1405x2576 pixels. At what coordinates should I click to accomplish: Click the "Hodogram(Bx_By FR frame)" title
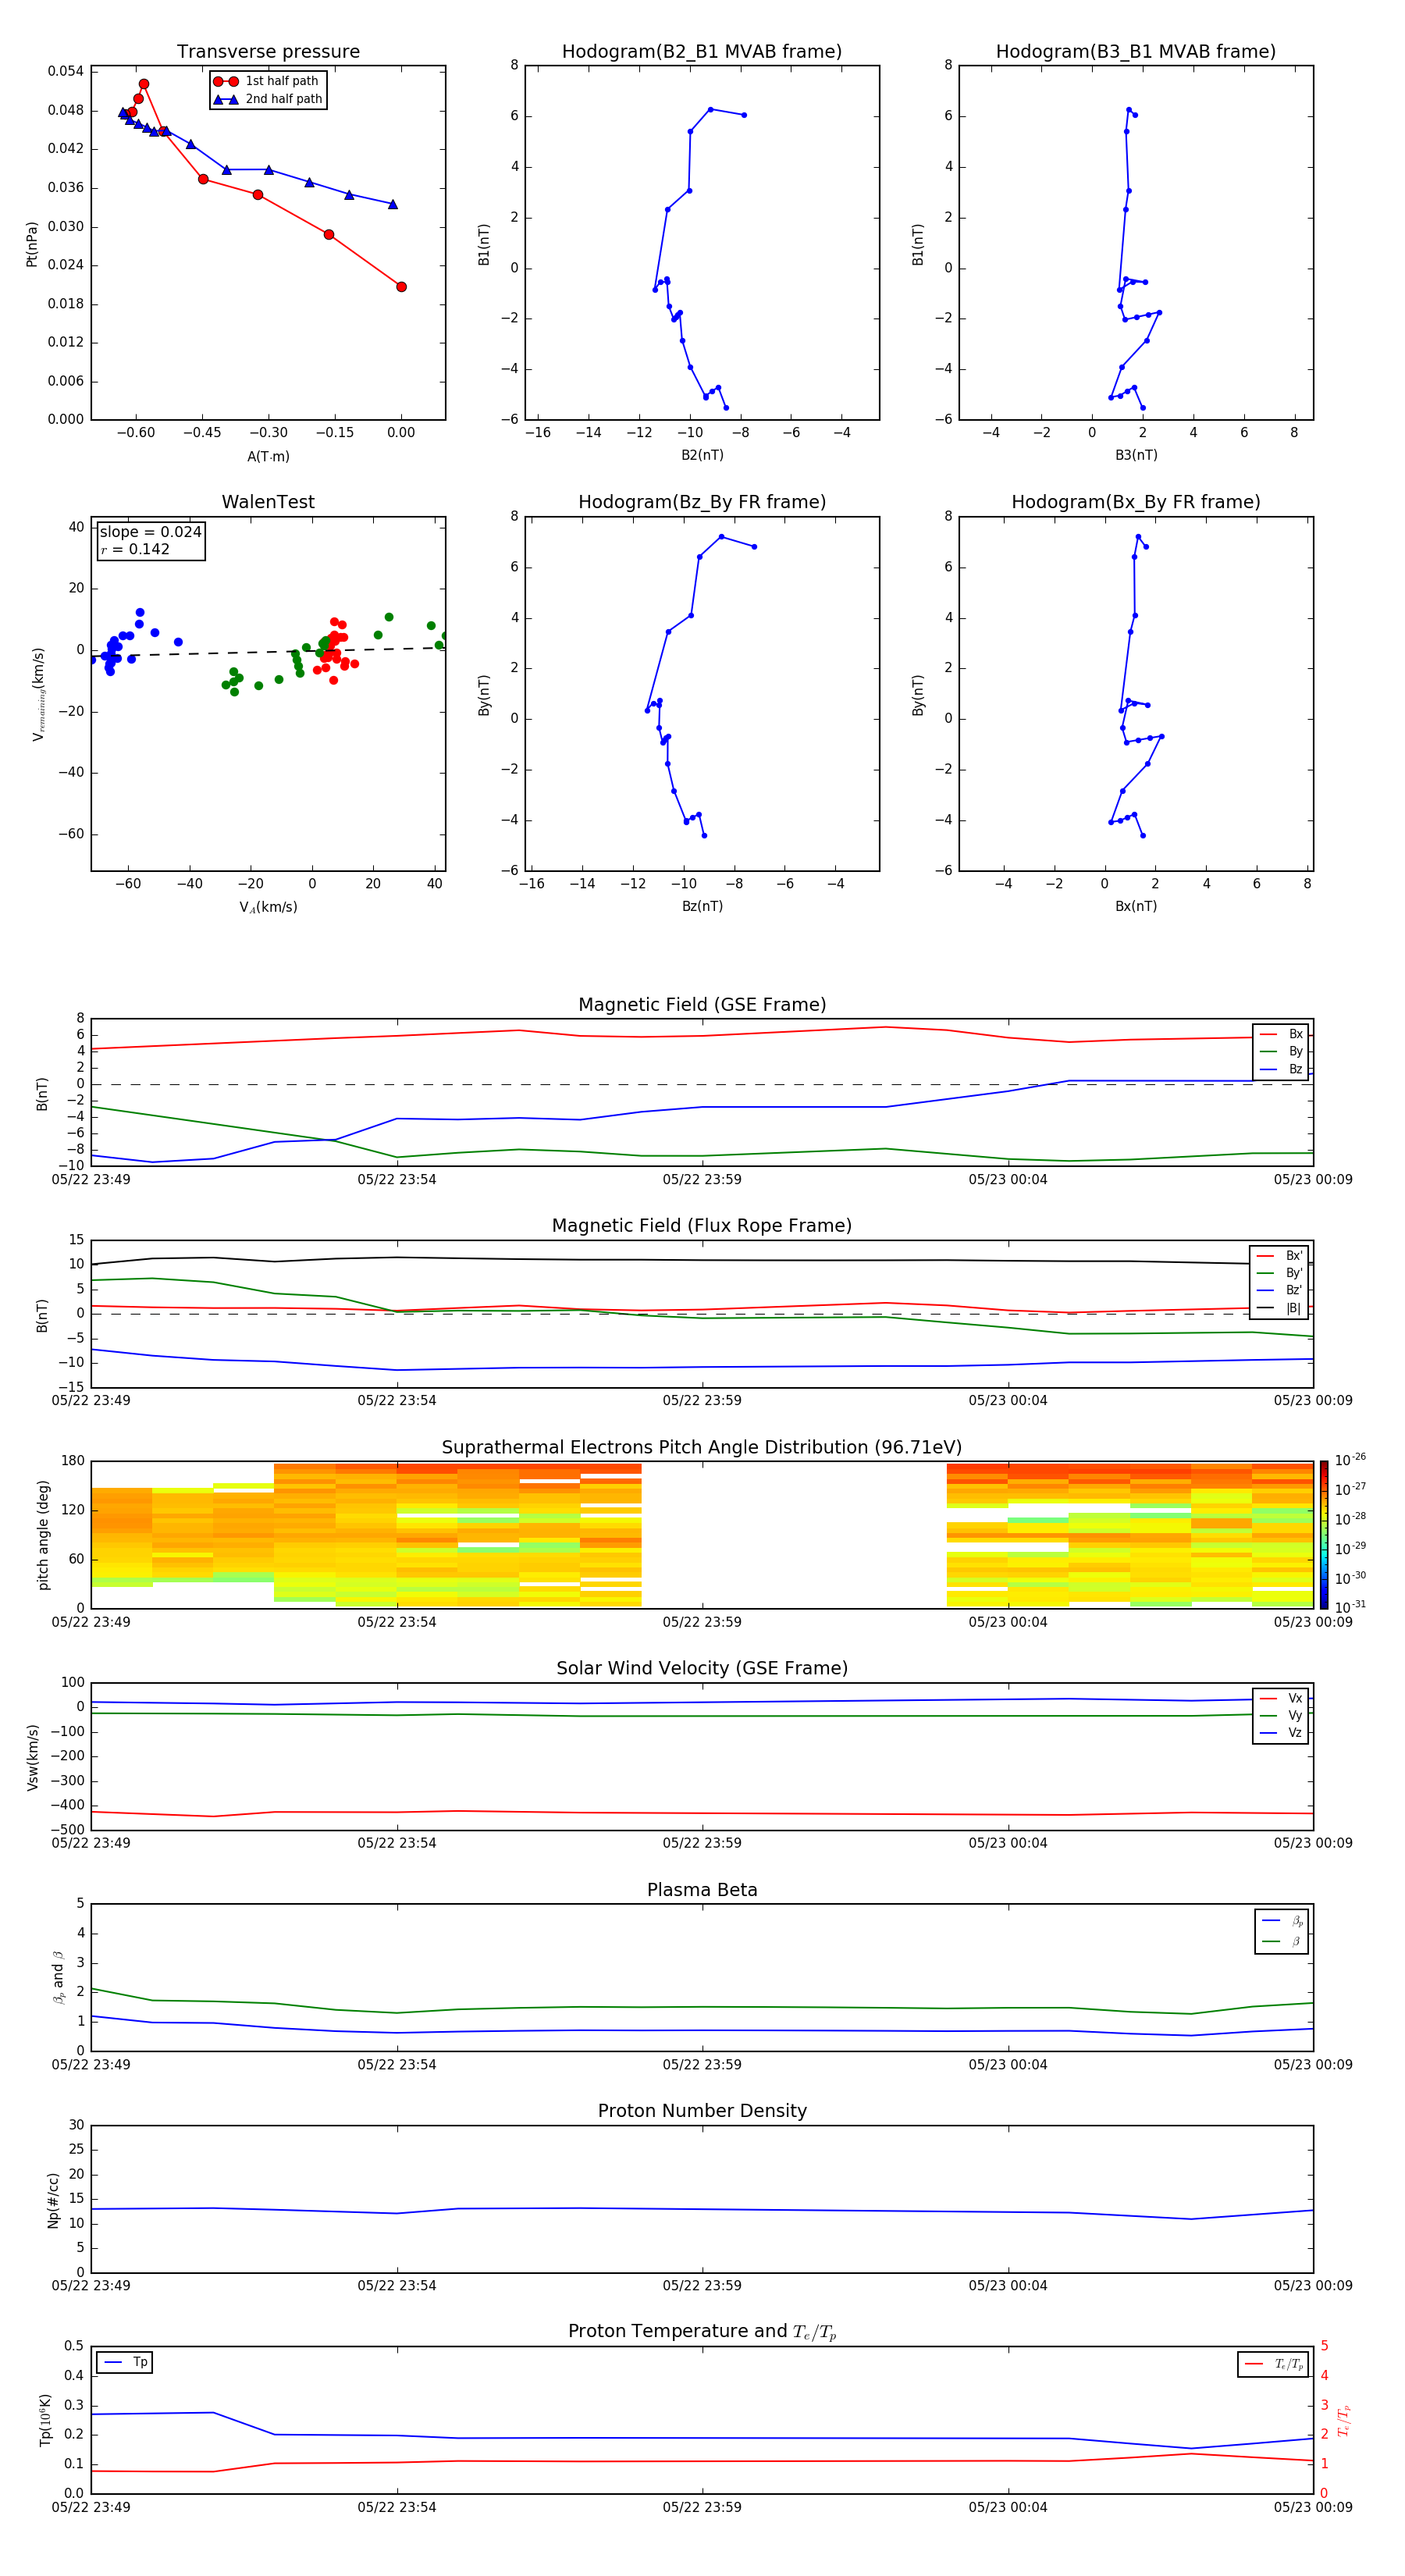(1136, 502)
